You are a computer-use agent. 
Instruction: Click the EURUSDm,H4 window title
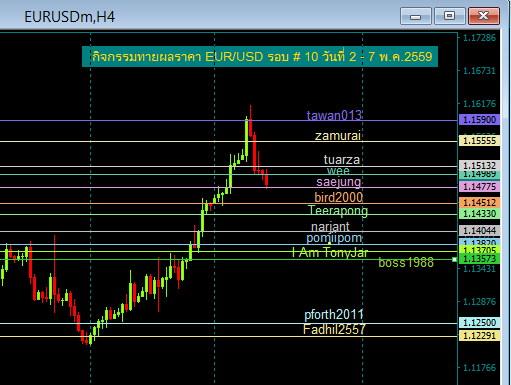[70, 17]
